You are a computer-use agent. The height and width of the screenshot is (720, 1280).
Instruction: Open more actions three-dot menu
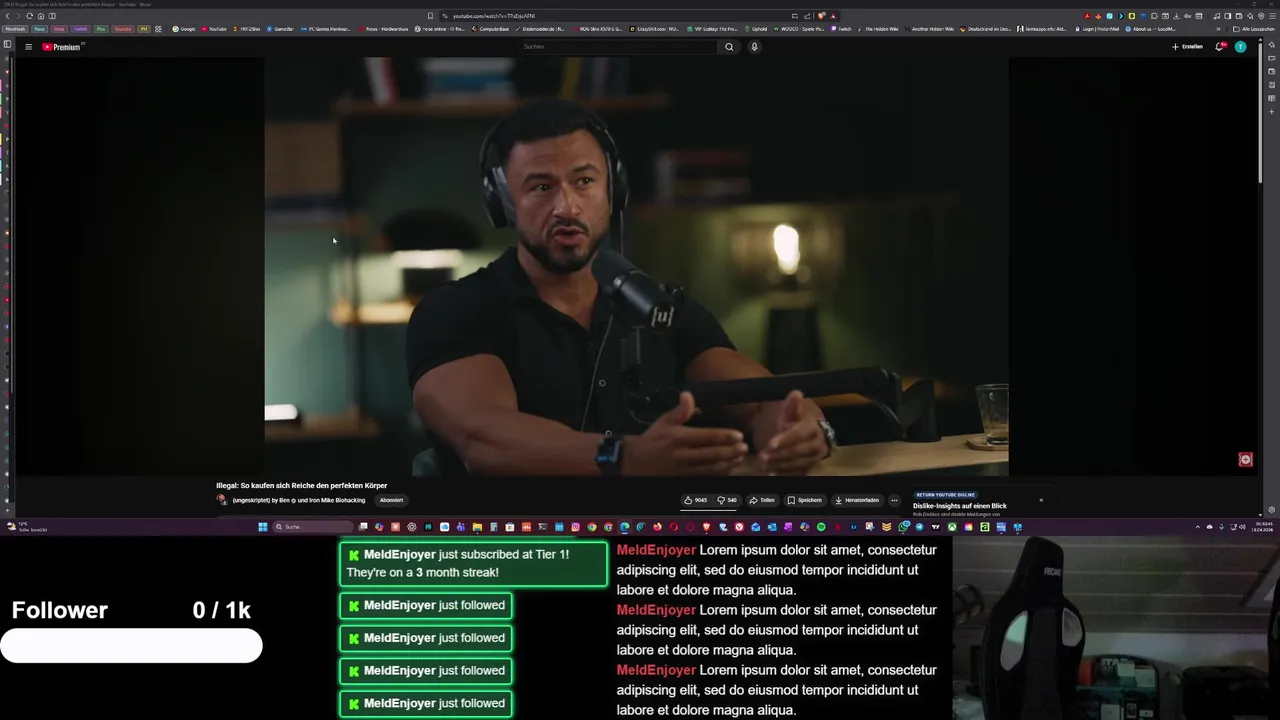894,500
